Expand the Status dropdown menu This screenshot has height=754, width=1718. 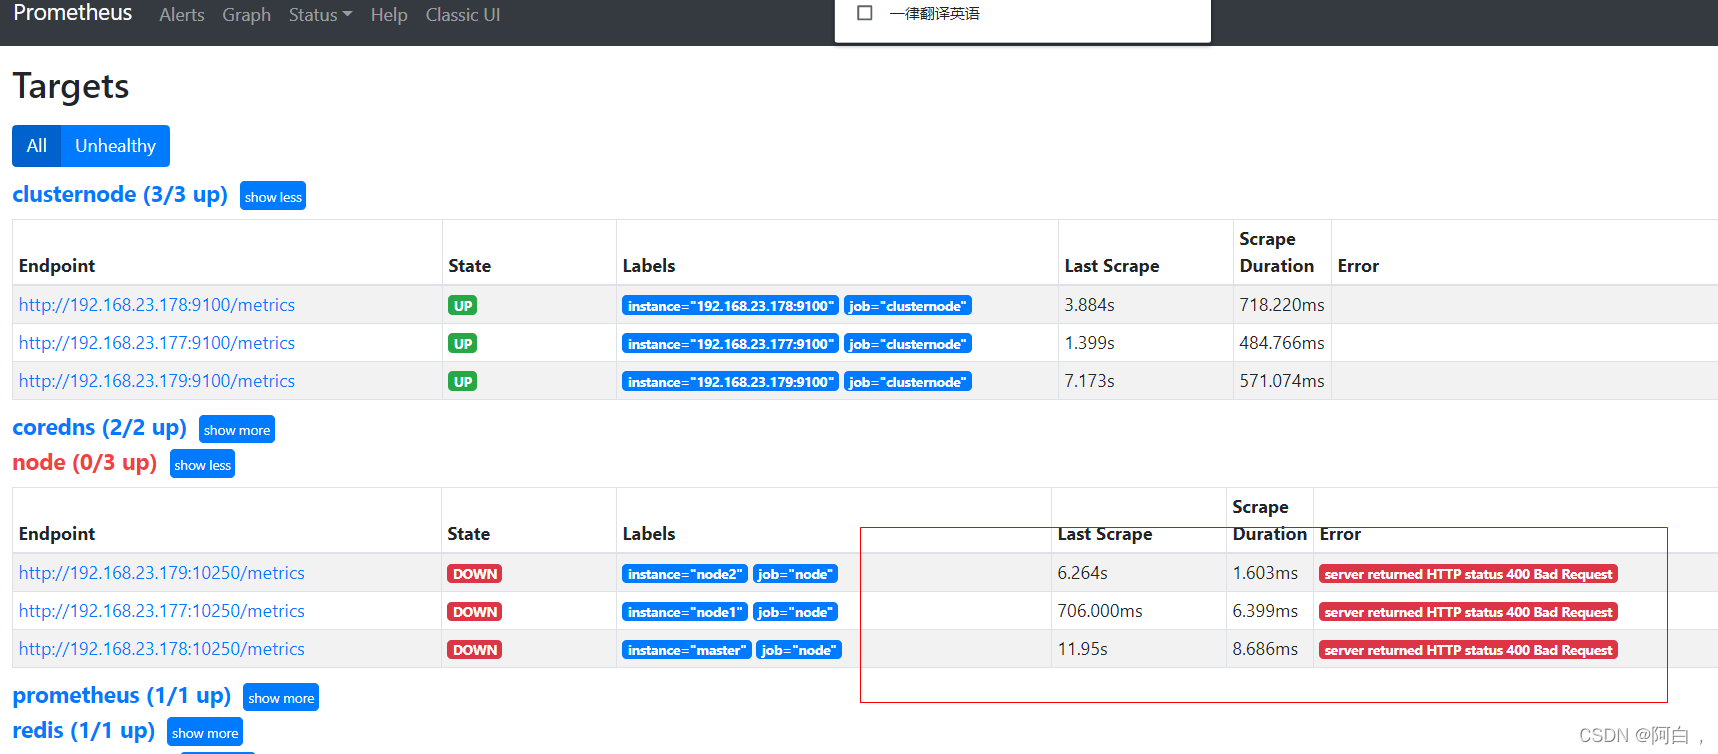320,15
